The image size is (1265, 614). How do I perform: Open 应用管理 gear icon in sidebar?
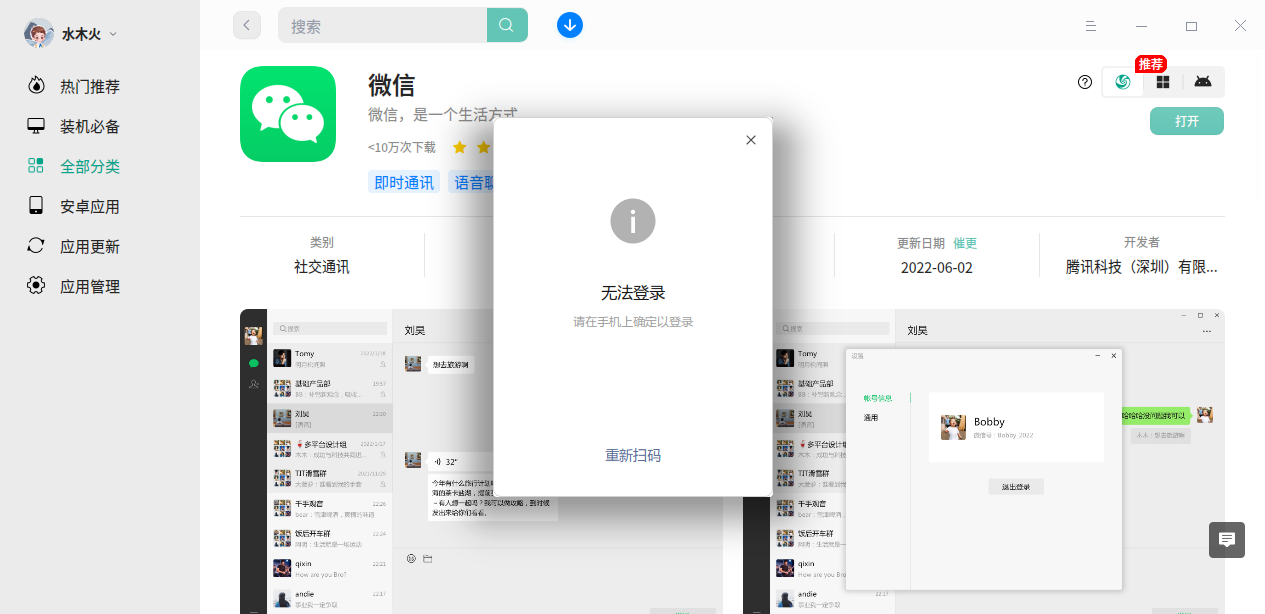pyautogui.click(x=37, y=286)
